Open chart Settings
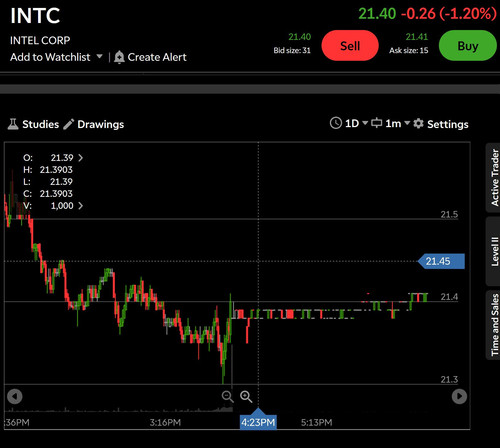Viewport: 500px width, 448px height. 448,124
